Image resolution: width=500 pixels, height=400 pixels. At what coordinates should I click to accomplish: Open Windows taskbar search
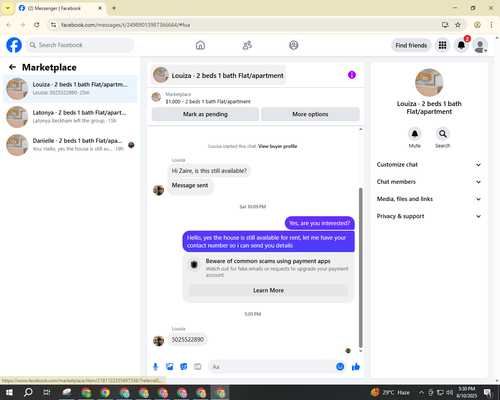(28, 392)
